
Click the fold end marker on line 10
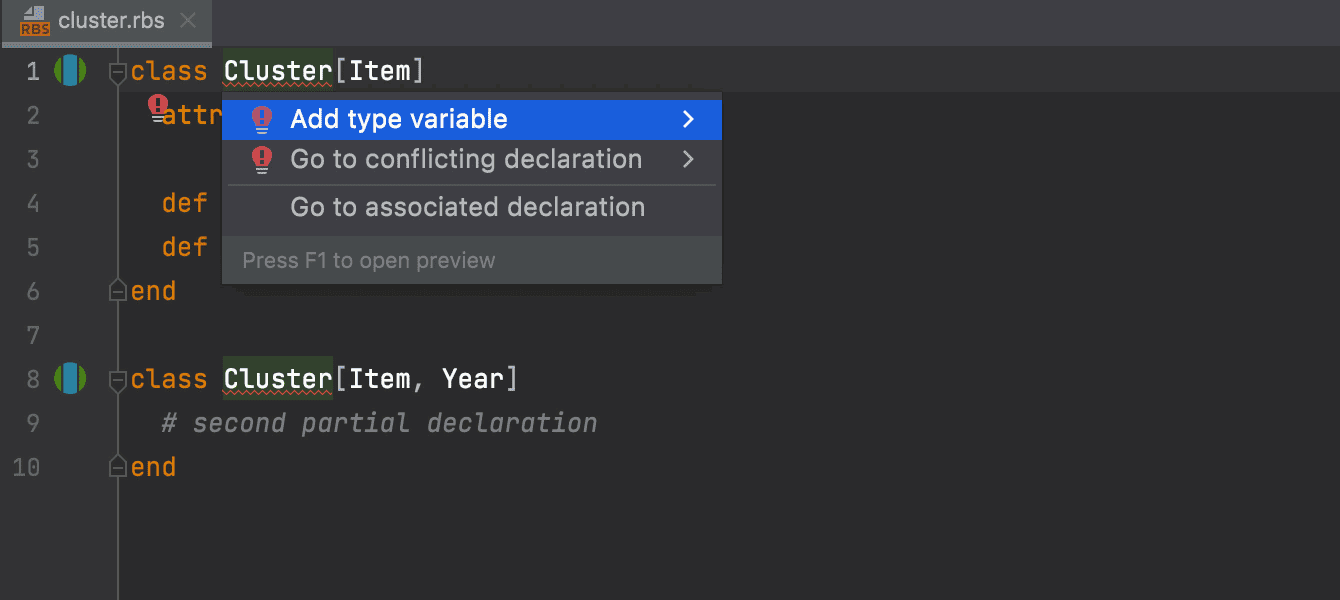117,467
